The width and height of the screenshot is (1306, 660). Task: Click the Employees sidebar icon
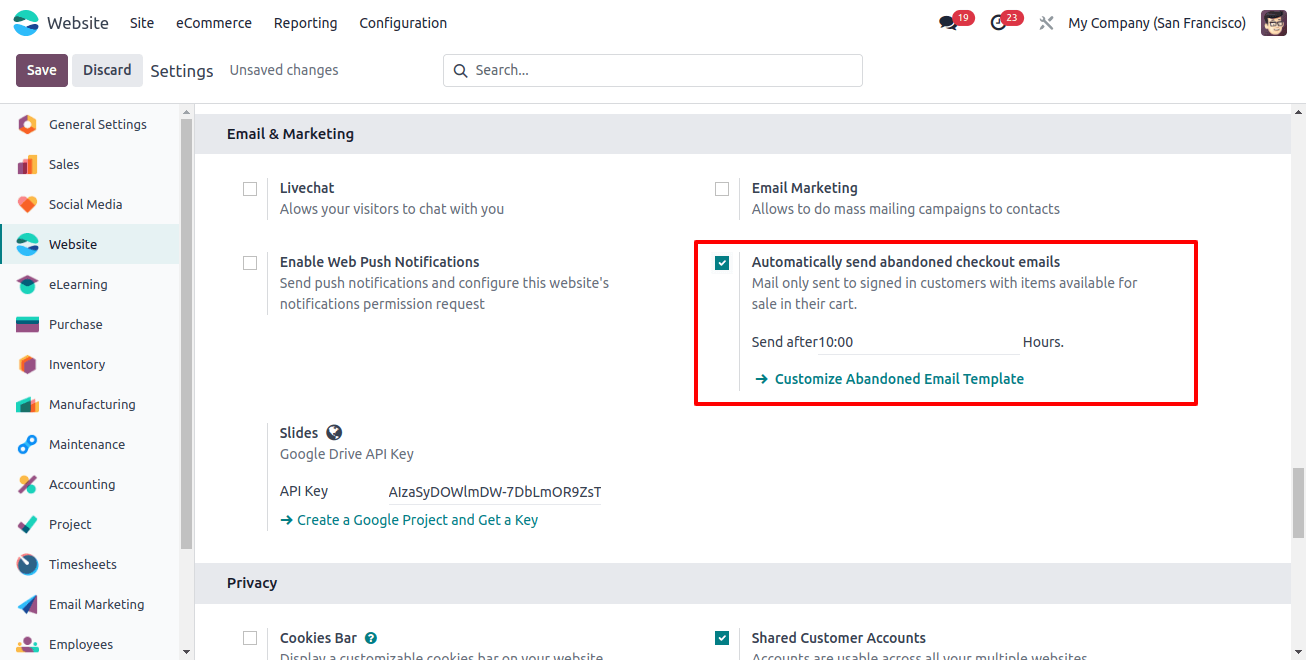28,645
